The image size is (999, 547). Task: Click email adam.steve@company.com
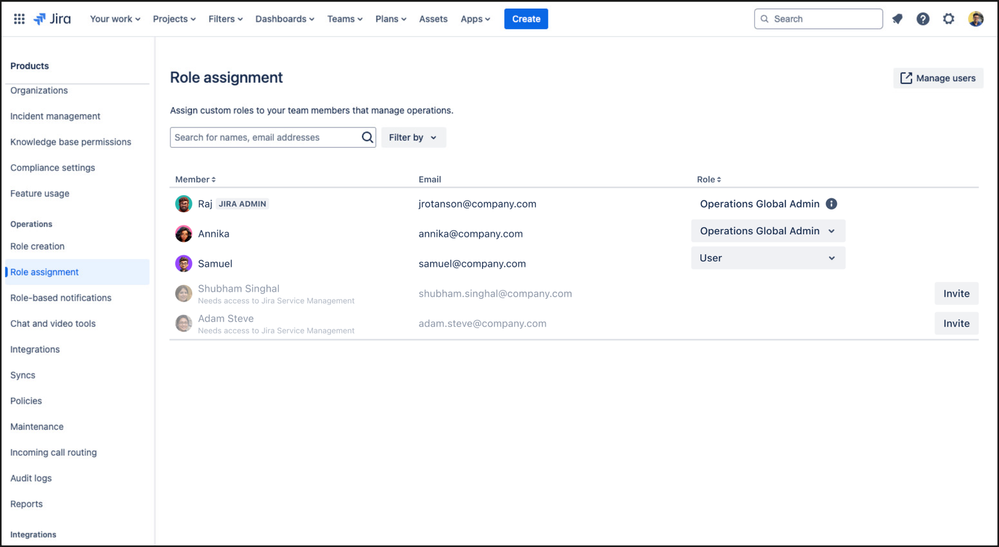coord(482,323)
